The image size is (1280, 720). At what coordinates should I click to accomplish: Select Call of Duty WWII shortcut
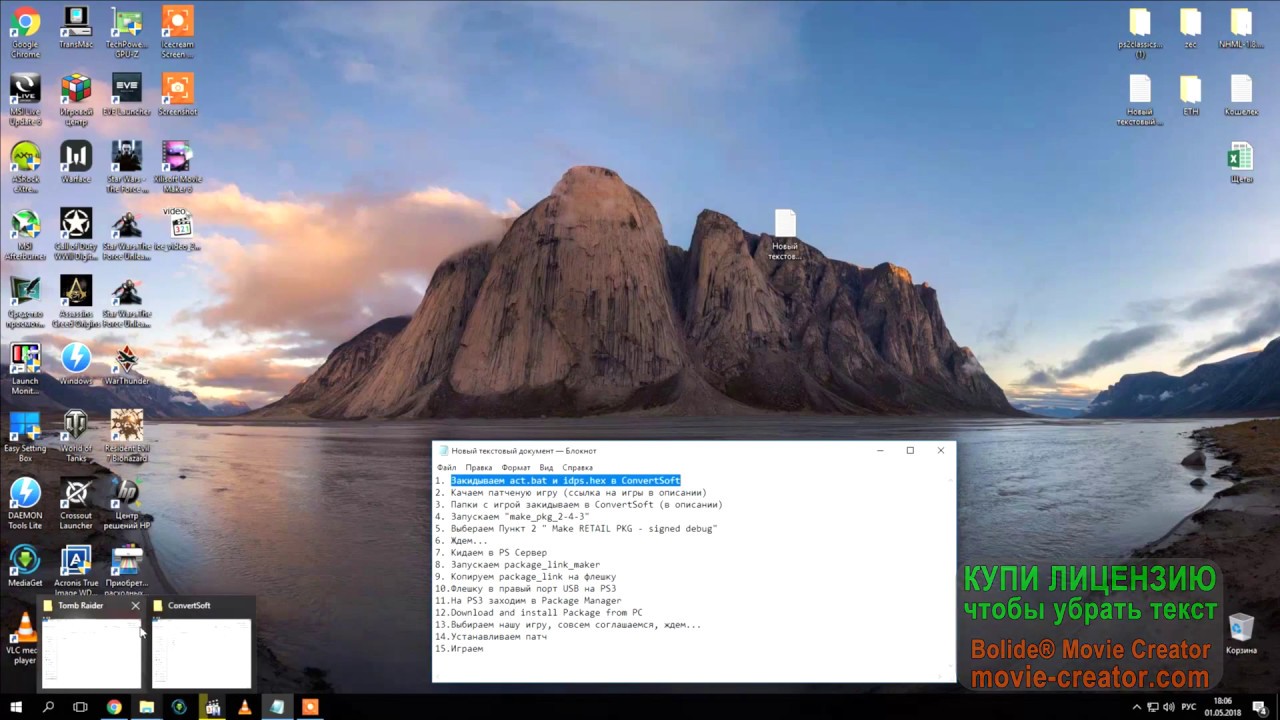point(76,235)
